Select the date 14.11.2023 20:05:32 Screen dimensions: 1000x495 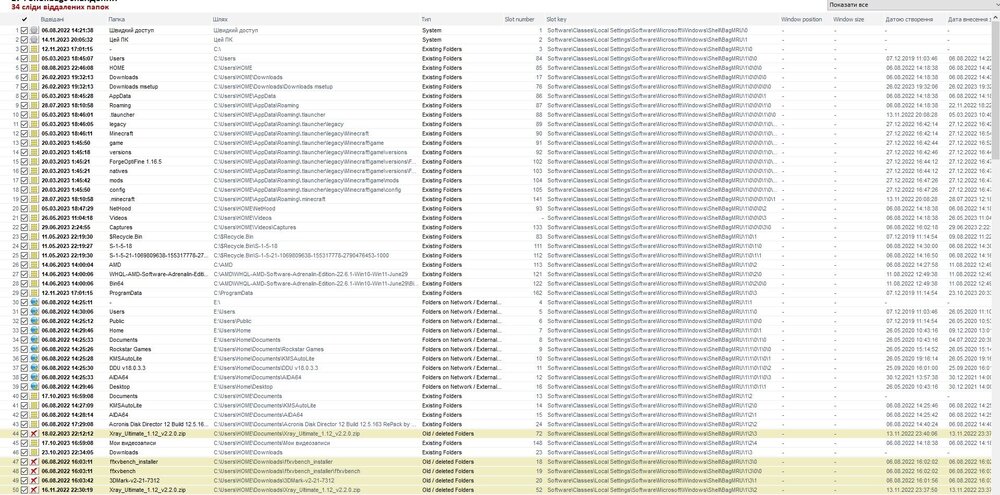pos(68,40)
